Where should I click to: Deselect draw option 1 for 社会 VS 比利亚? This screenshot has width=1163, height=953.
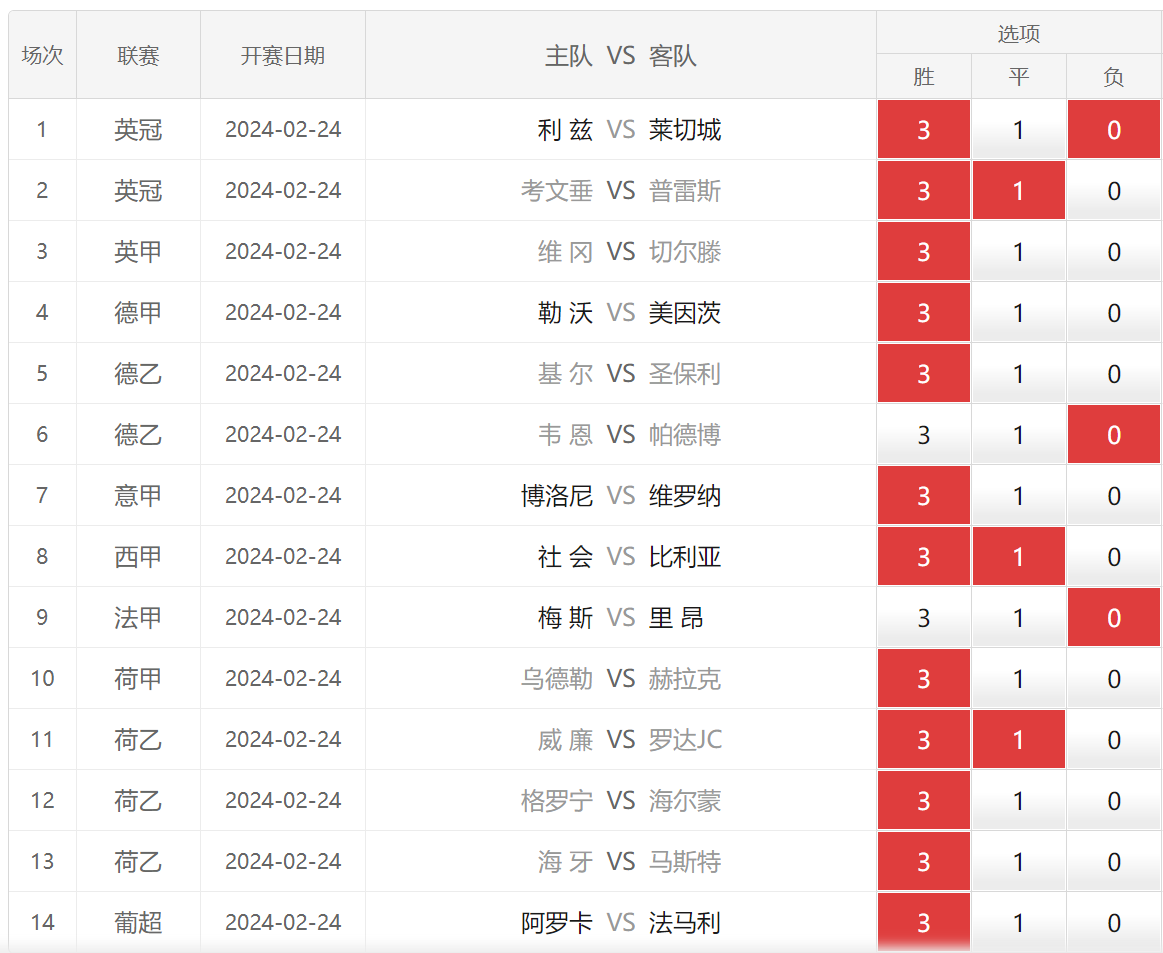click(x=1018, y=556)
